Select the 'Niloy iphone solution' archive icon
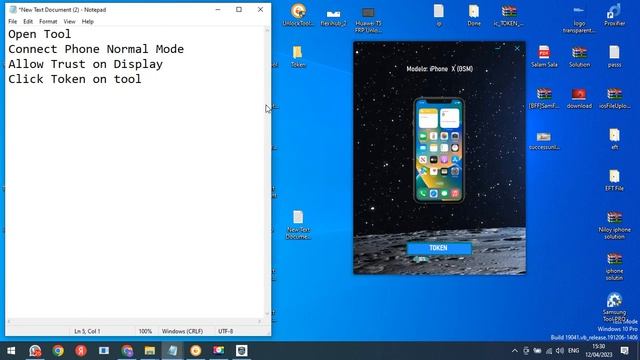640x360 pixels. (614, 225)
